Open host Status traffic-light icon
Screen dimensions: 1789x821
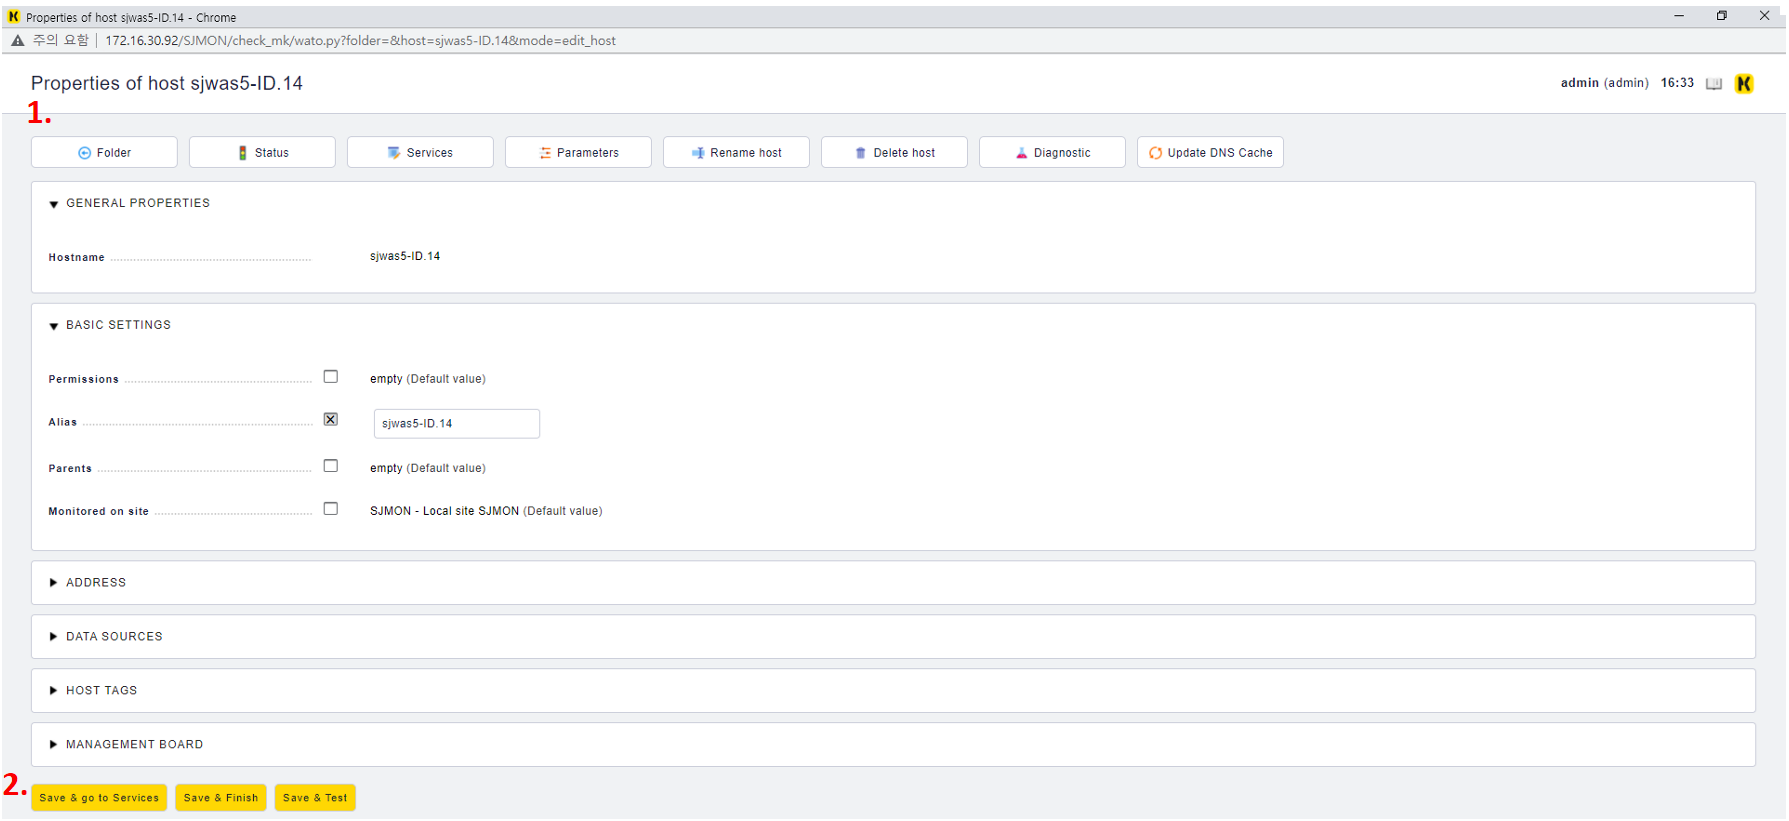(242, 153)
